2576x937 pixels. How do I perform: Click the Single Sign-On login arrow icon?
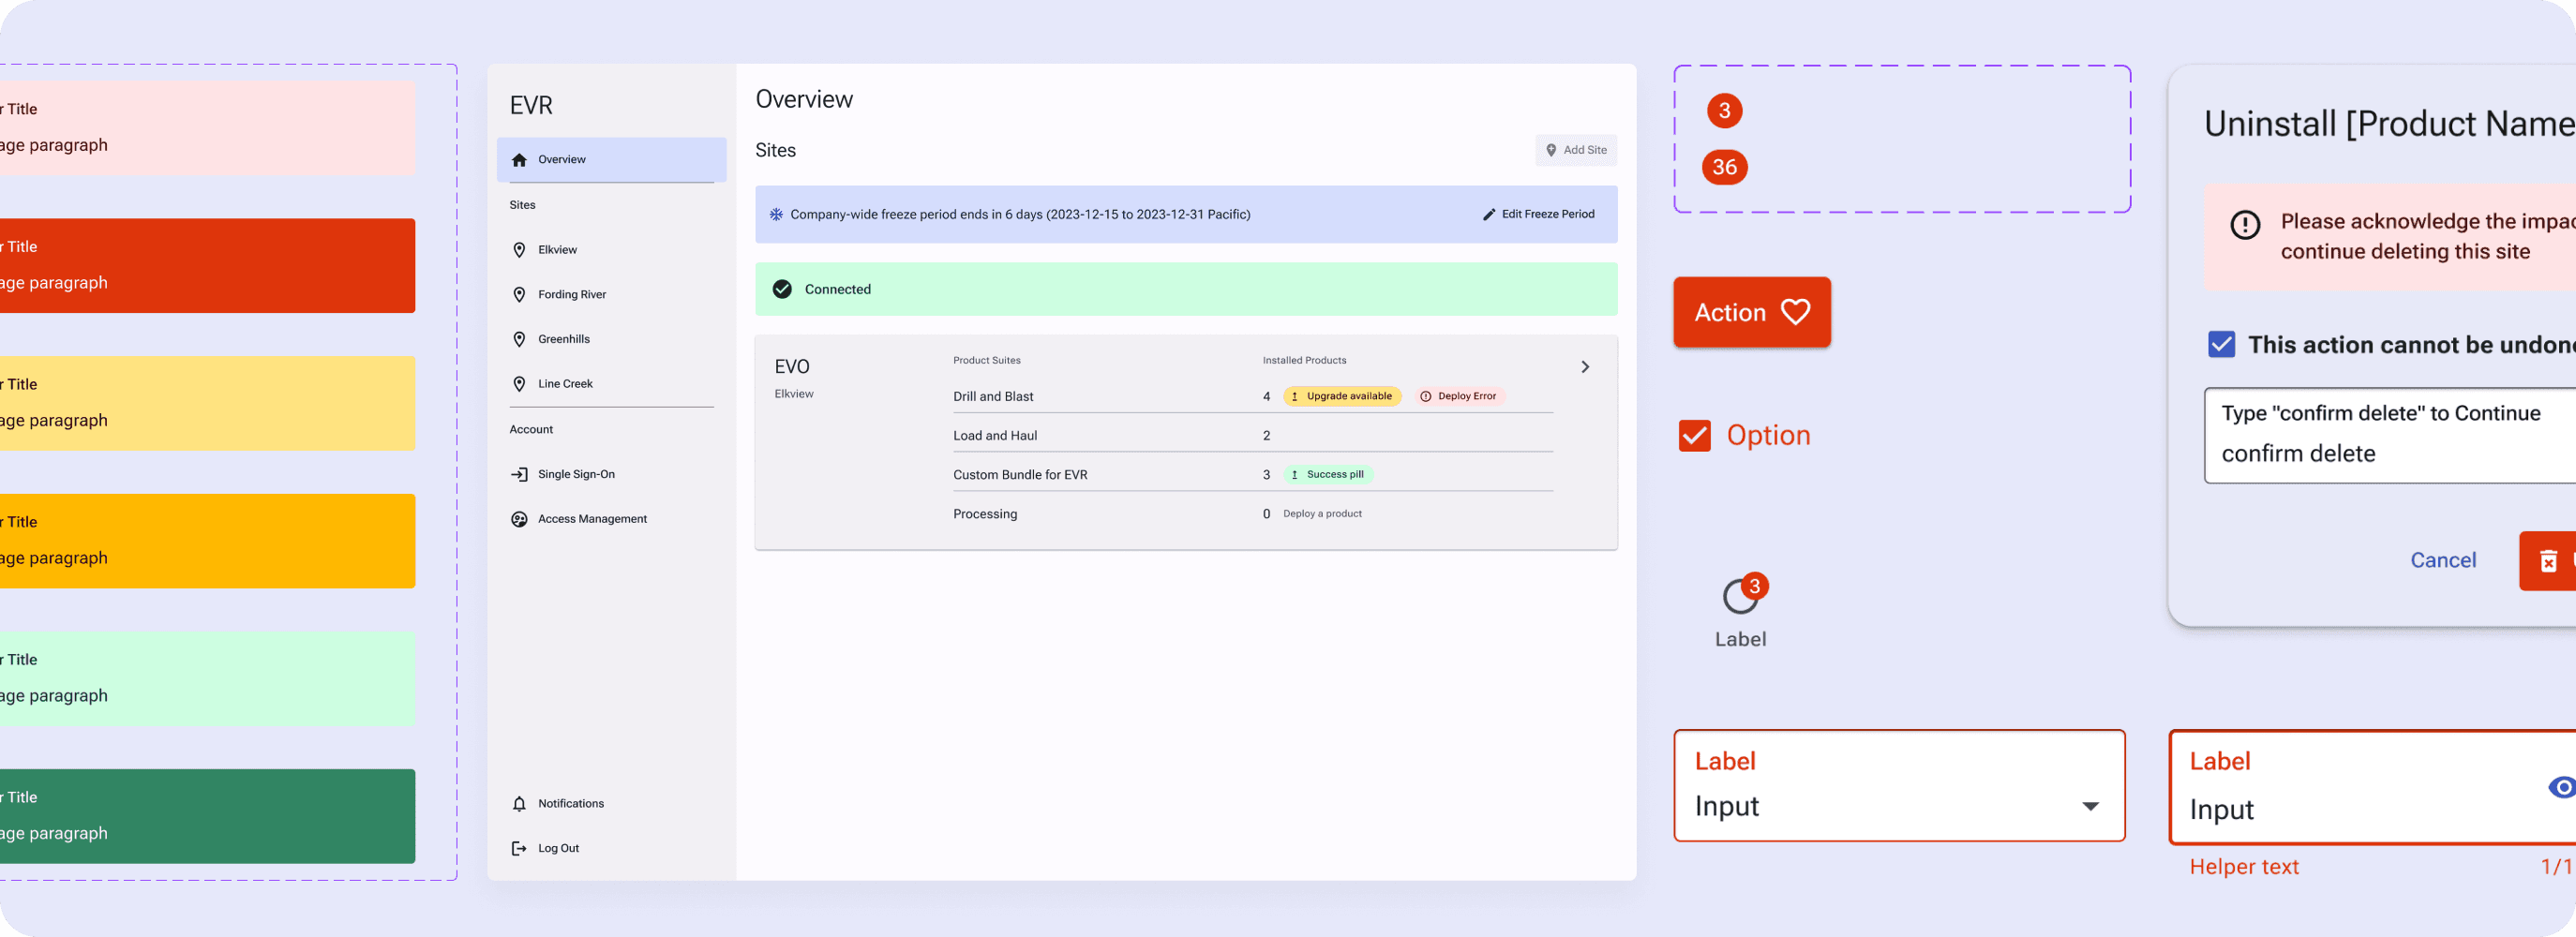click(x=519, y=474)
